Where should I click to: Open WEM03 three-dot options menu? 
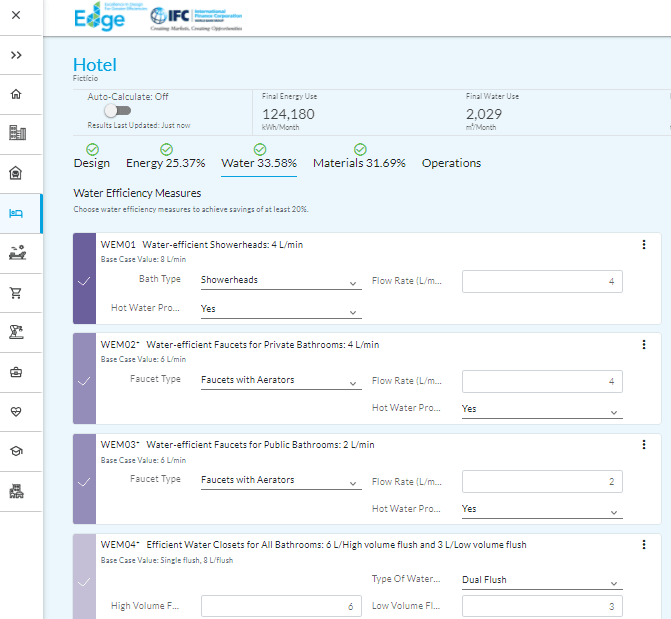click(644, 445)
